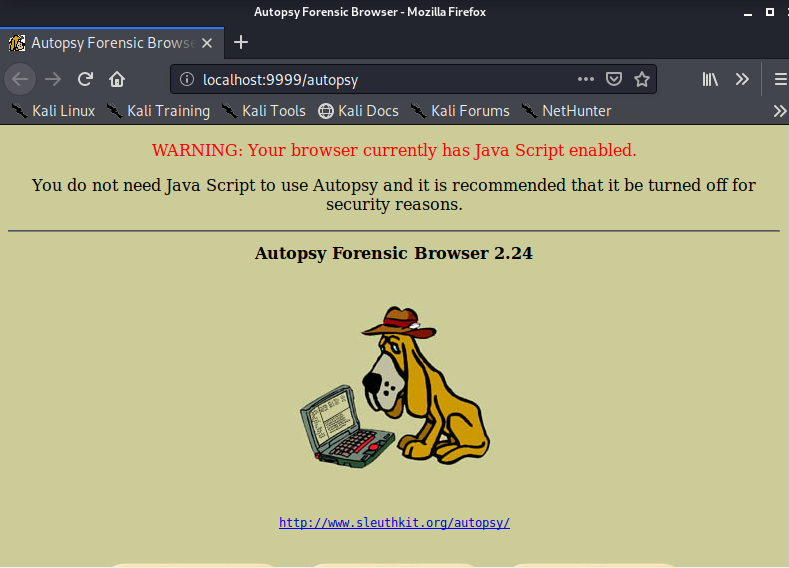Open the Library icon

tap(710, 79)
